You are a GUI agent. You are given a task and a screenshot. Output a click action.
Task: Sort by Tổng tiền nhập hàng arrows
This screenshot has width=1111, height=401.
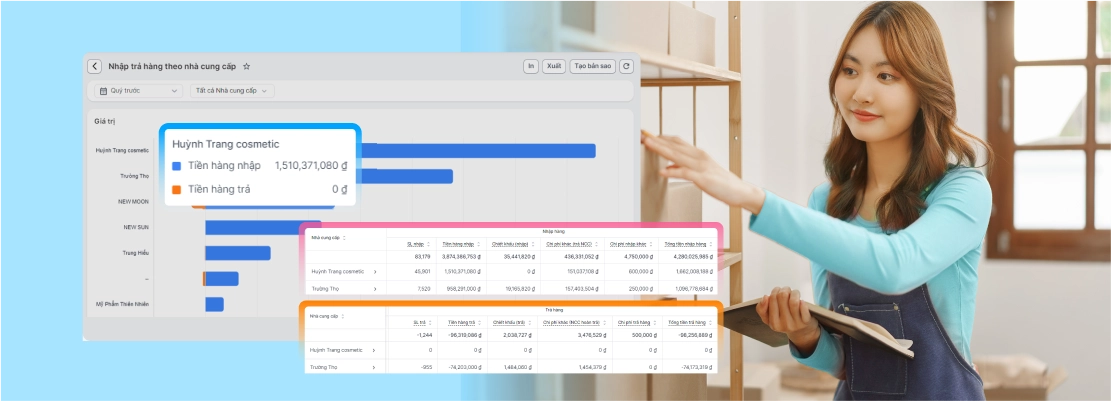[711, 243]
